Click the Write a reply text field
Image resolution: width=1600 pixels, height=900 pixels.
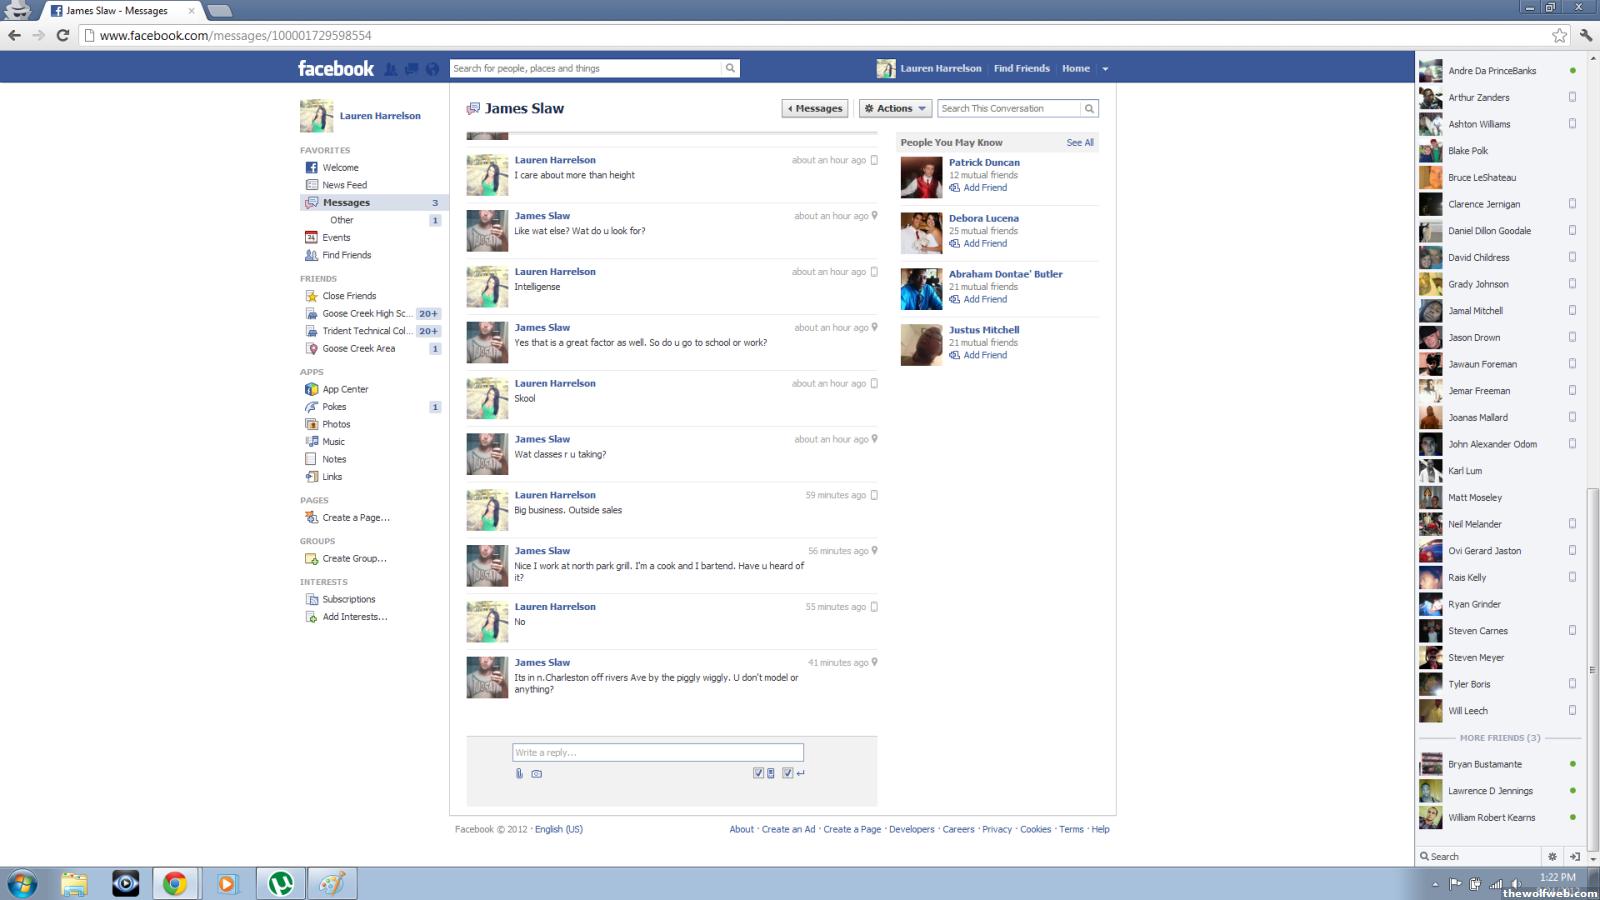(657, 752)
